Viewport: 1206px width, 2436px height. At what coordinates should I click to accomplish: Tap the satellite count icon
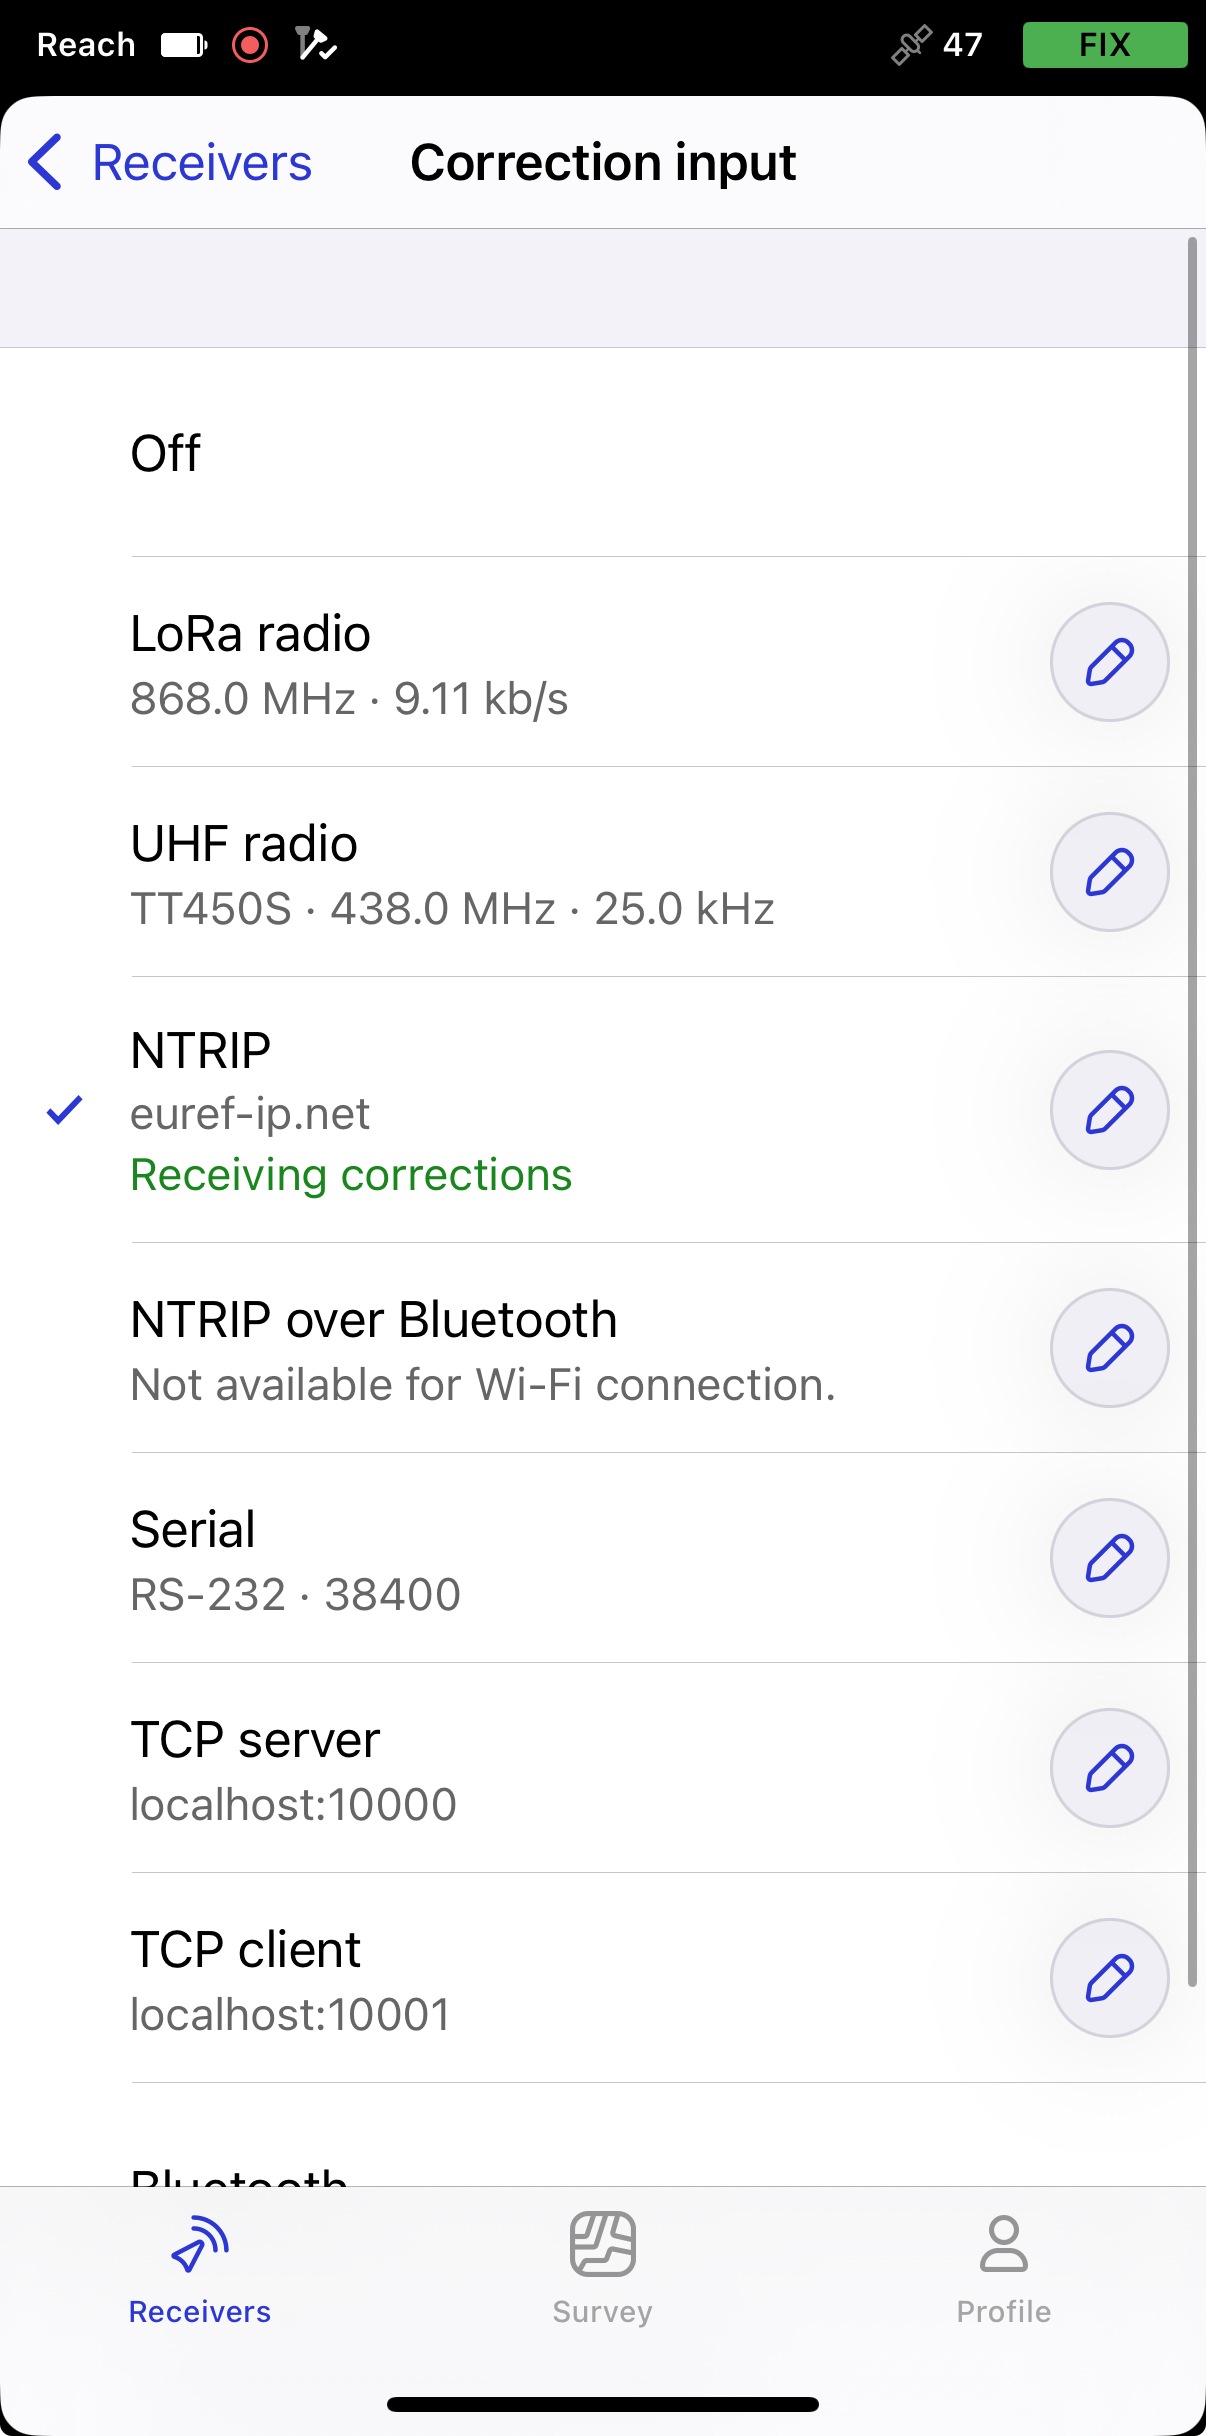pyautogui.click(x=911, y=45)
